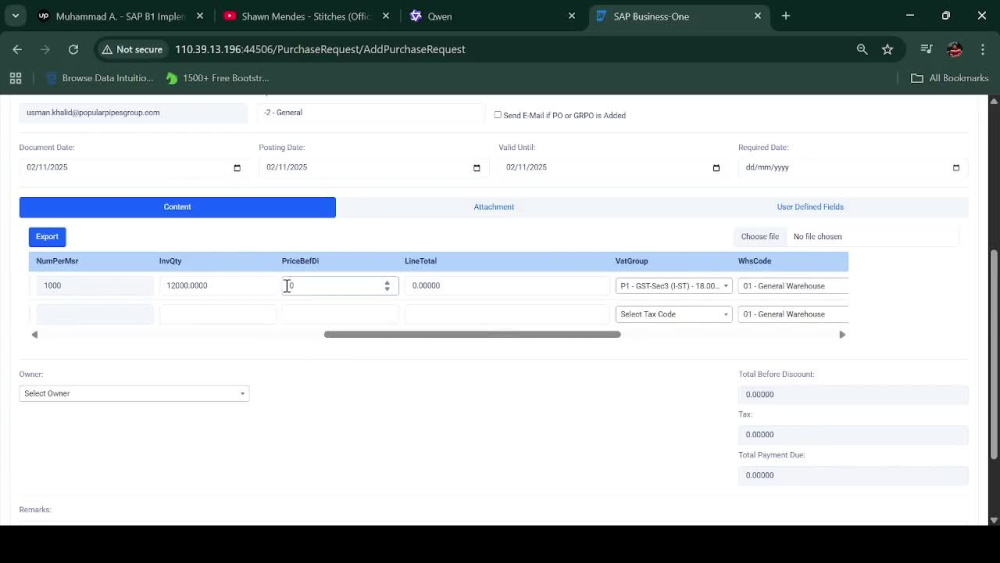1000x563 pixels.
Task: Close the SAP Business-One tab
Action: coord(758,16)
